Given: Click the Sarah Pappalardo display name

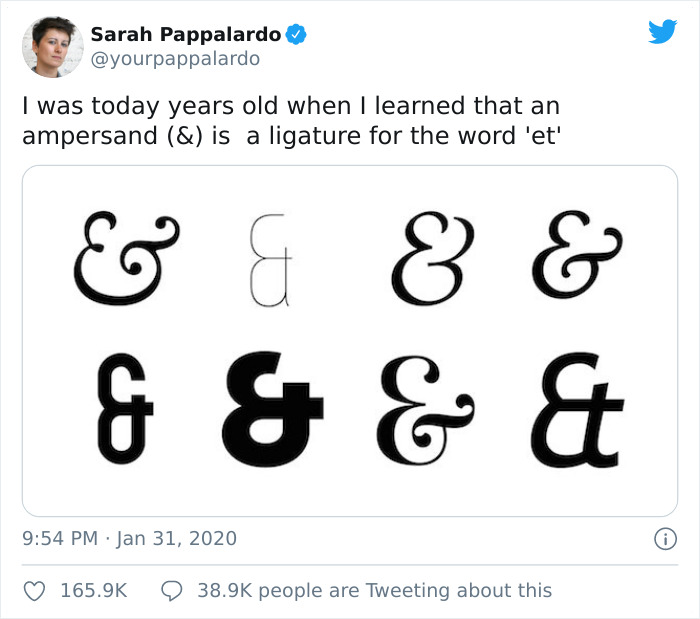Looking at the screenshot, I should pos(186,35).
